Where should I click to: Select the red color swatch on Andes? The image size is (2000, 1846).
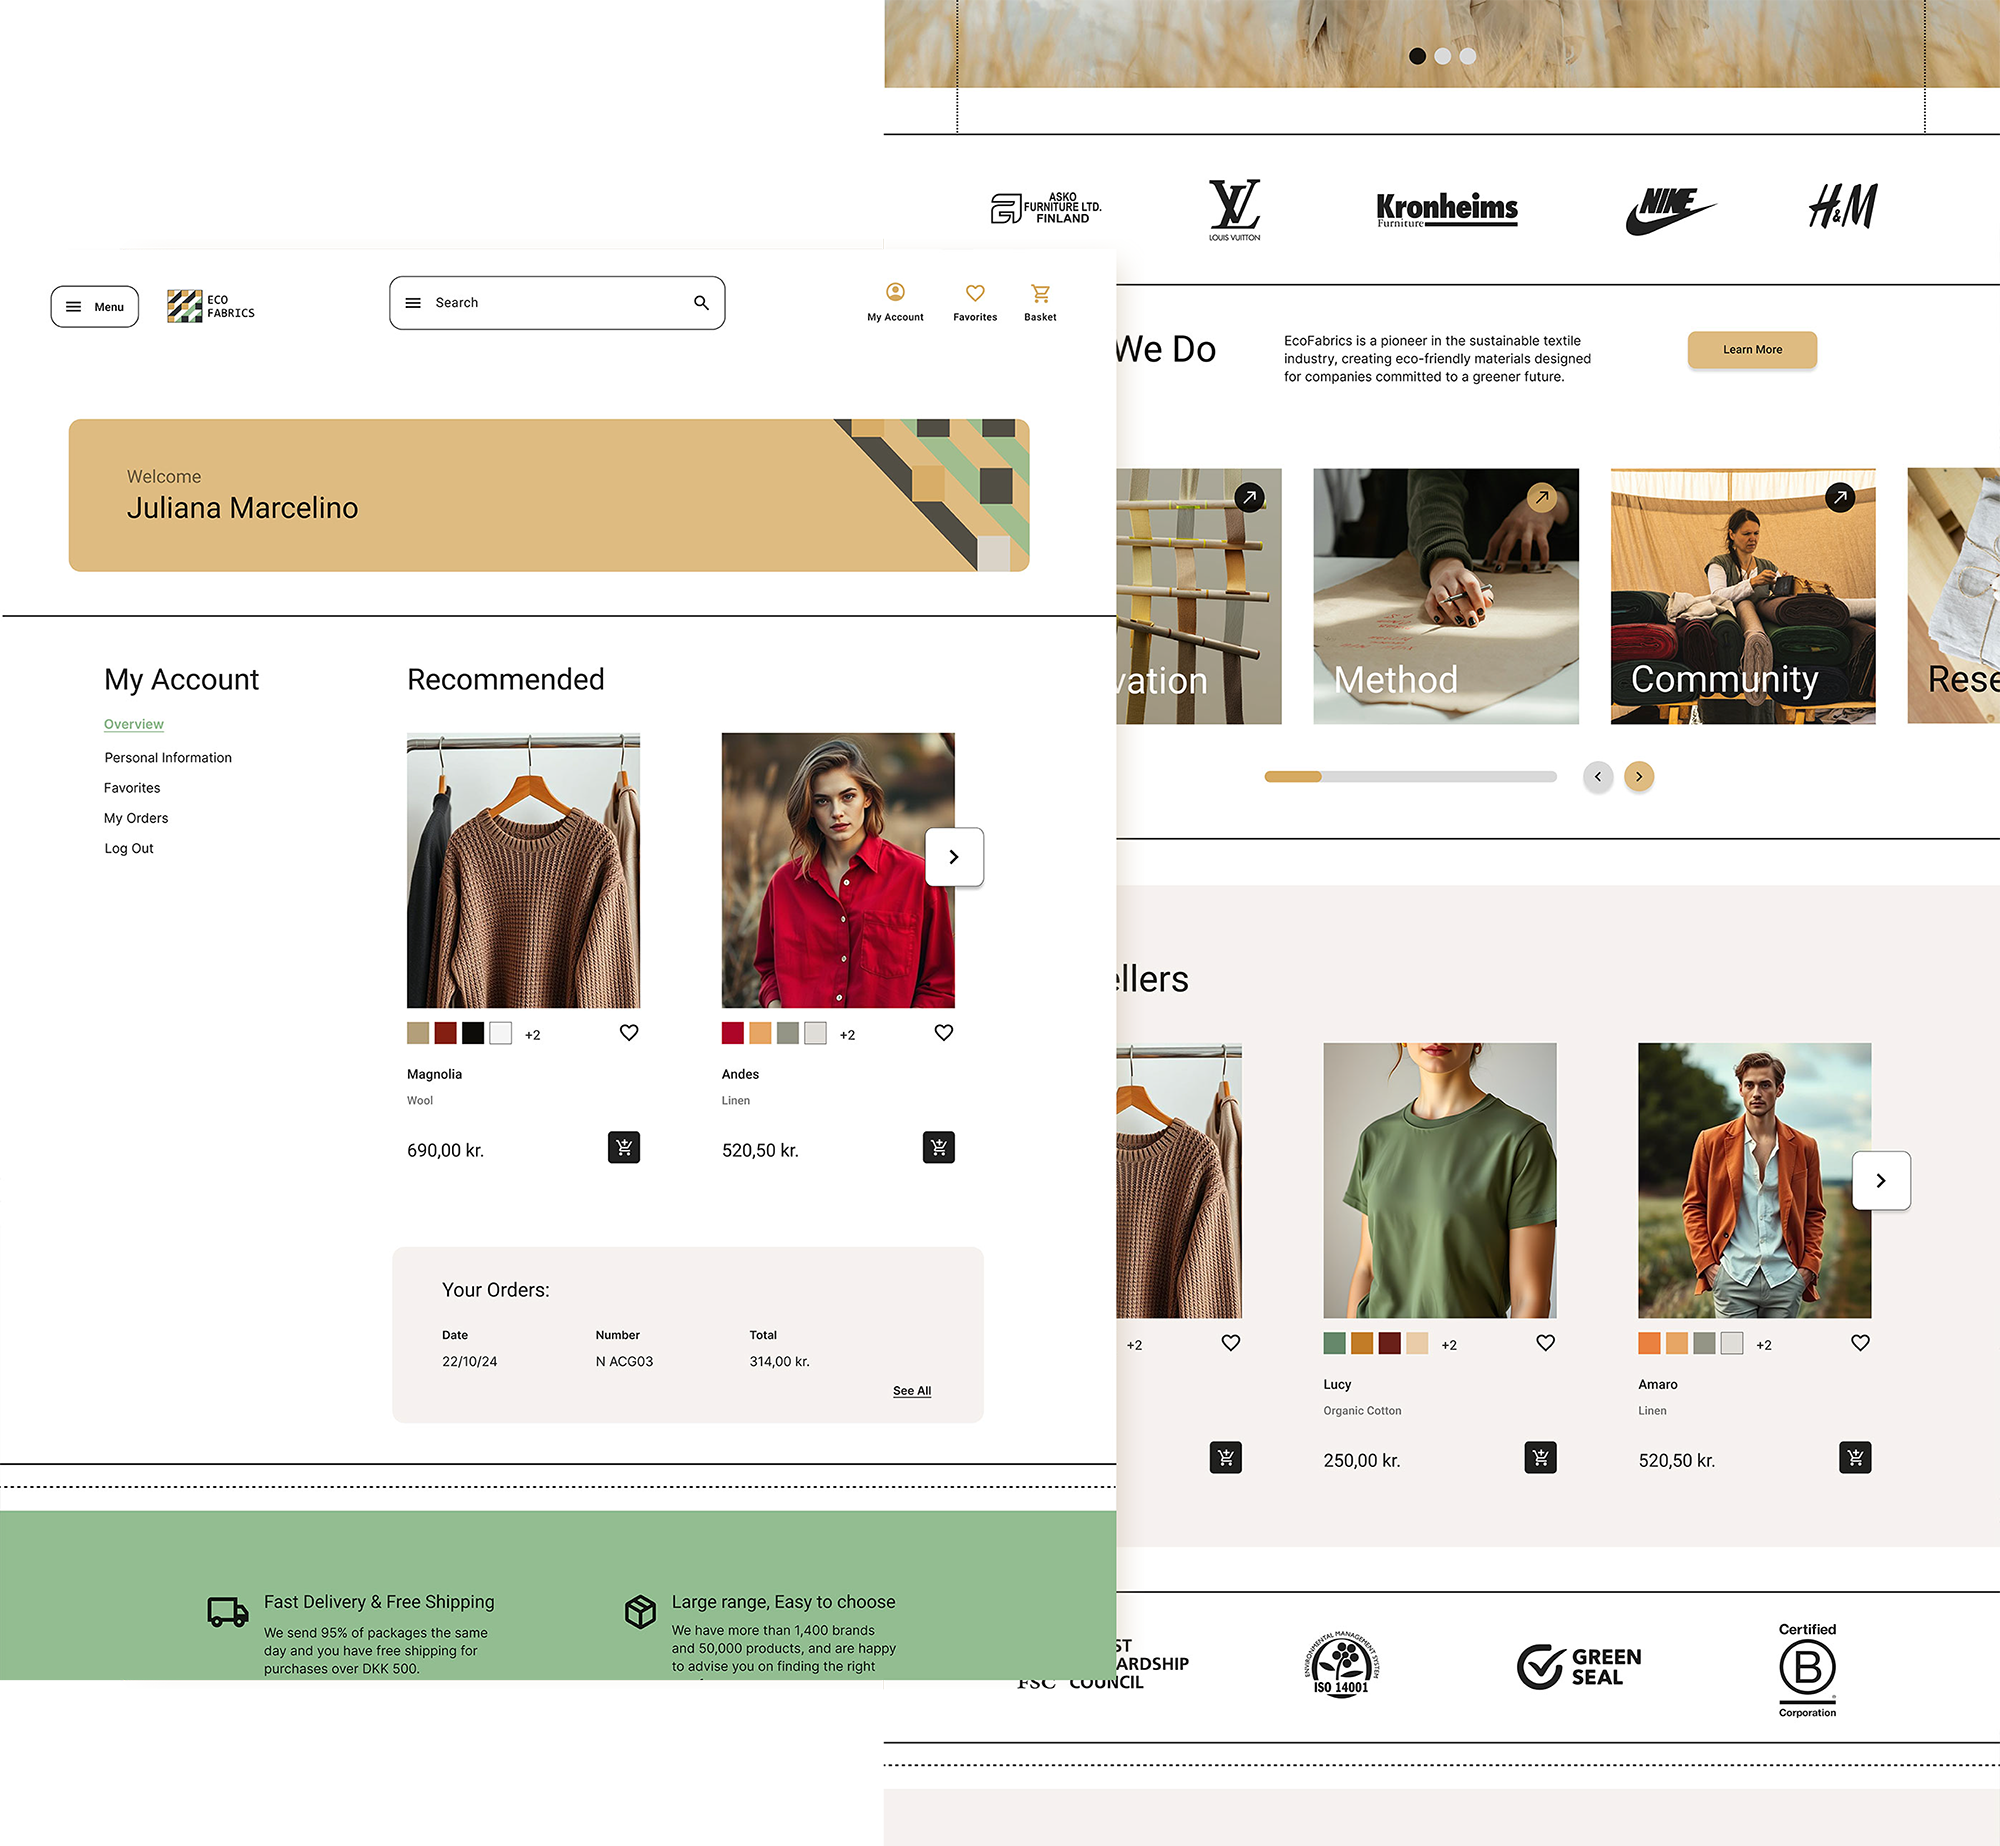point(731,1034)
